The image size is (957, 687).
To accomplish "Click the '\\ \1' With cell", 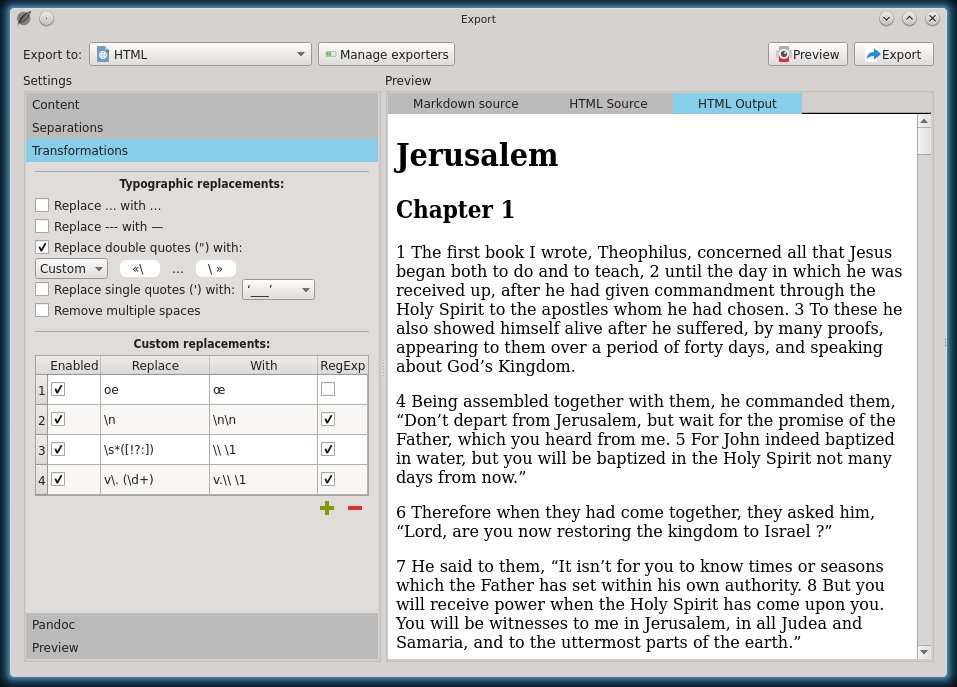I will pos(264,449).
